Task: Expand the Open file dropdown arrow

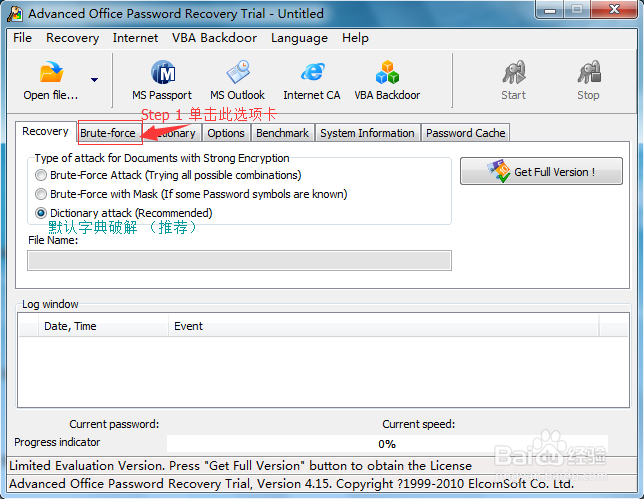Action: pyautogui.click(x=94, y=80)
